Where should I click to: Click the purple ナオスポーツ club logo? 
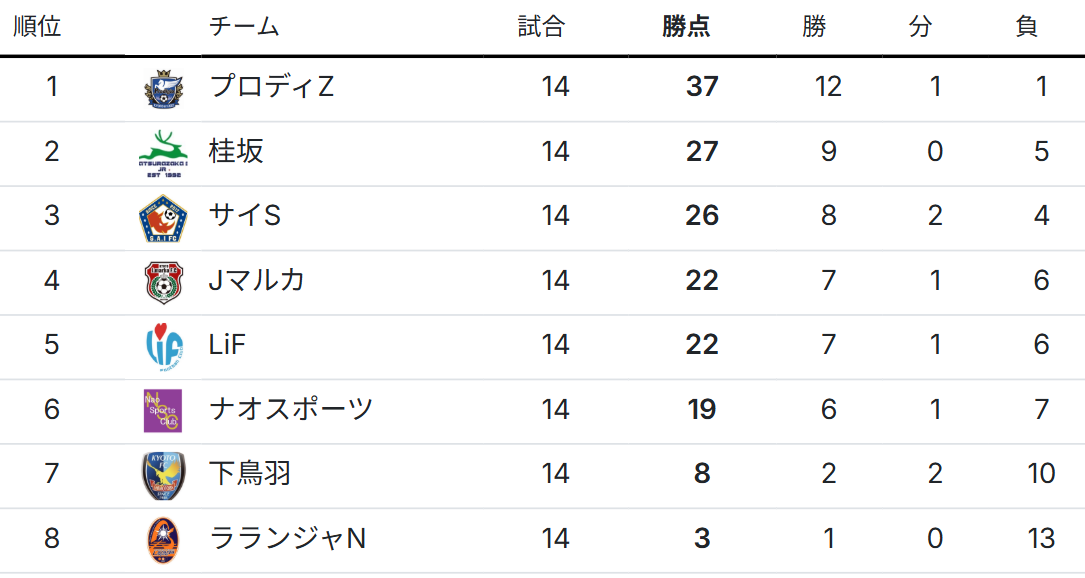(162, 410)
